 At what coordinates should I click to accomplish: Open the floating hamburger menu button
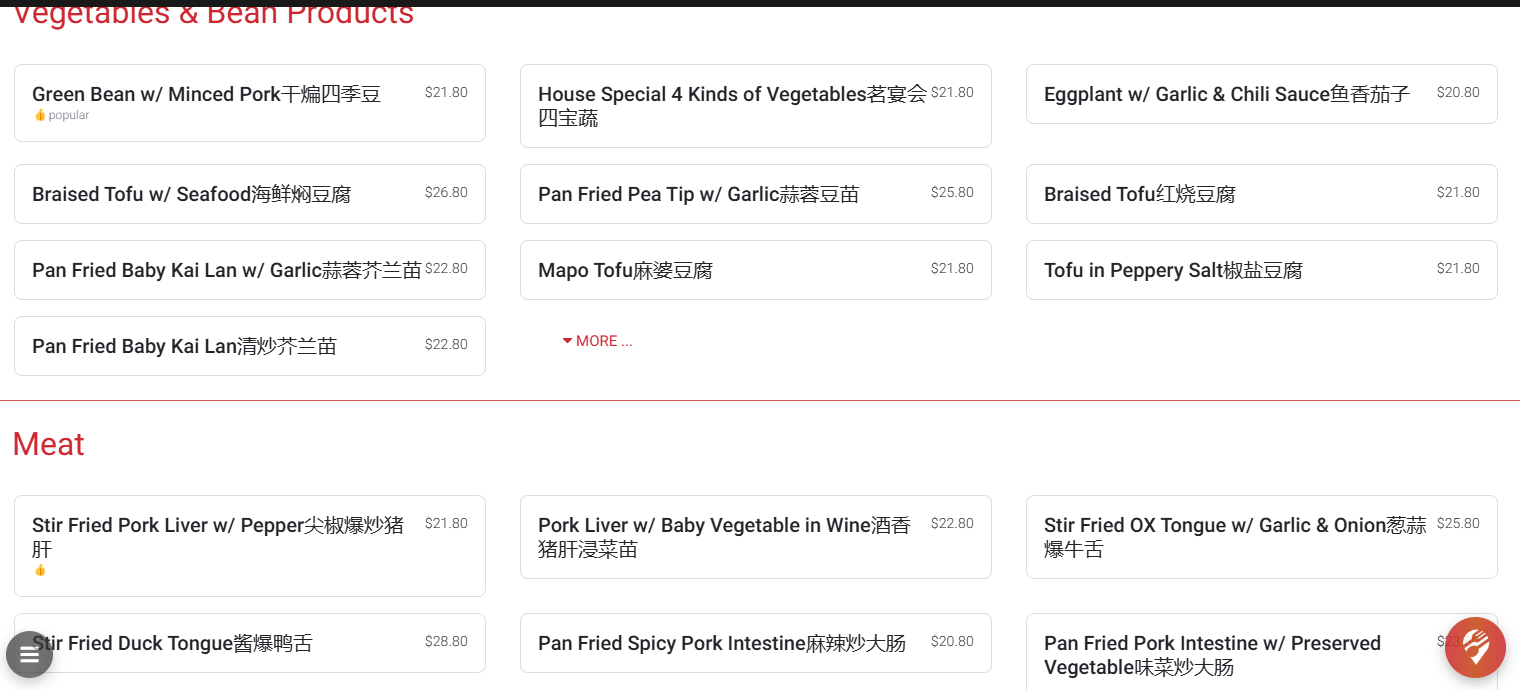[x=29, y=655]
